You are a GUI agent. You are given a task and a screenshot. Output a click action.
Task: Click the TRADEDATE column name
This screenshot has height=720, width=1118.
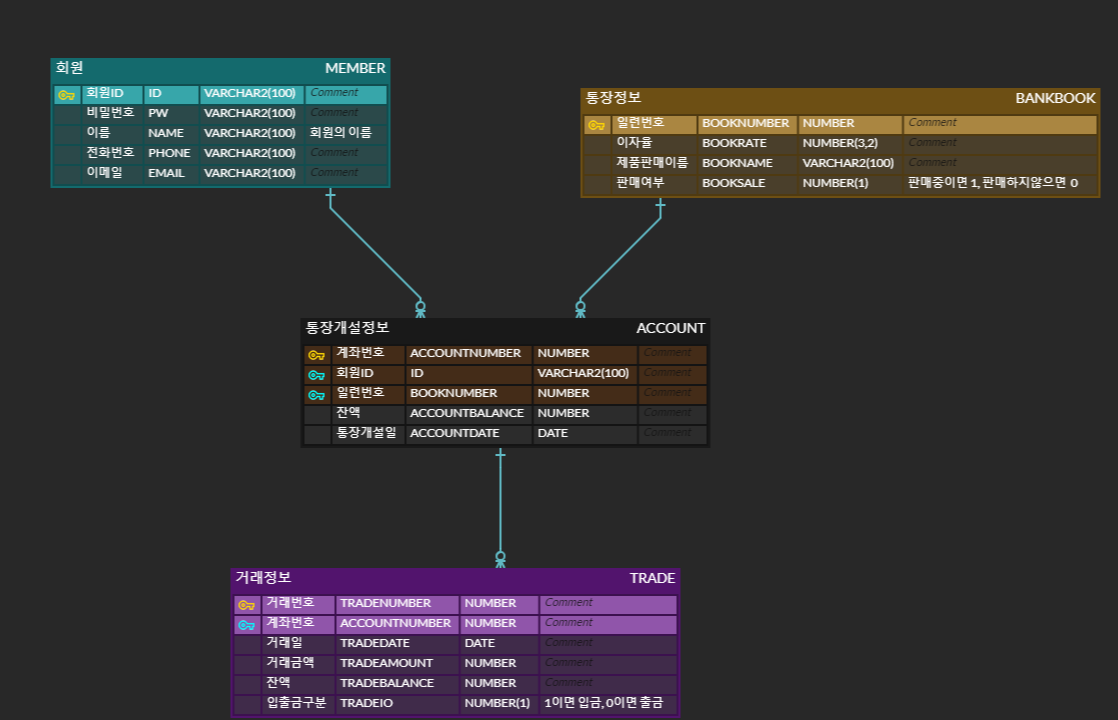coord(375,643)
